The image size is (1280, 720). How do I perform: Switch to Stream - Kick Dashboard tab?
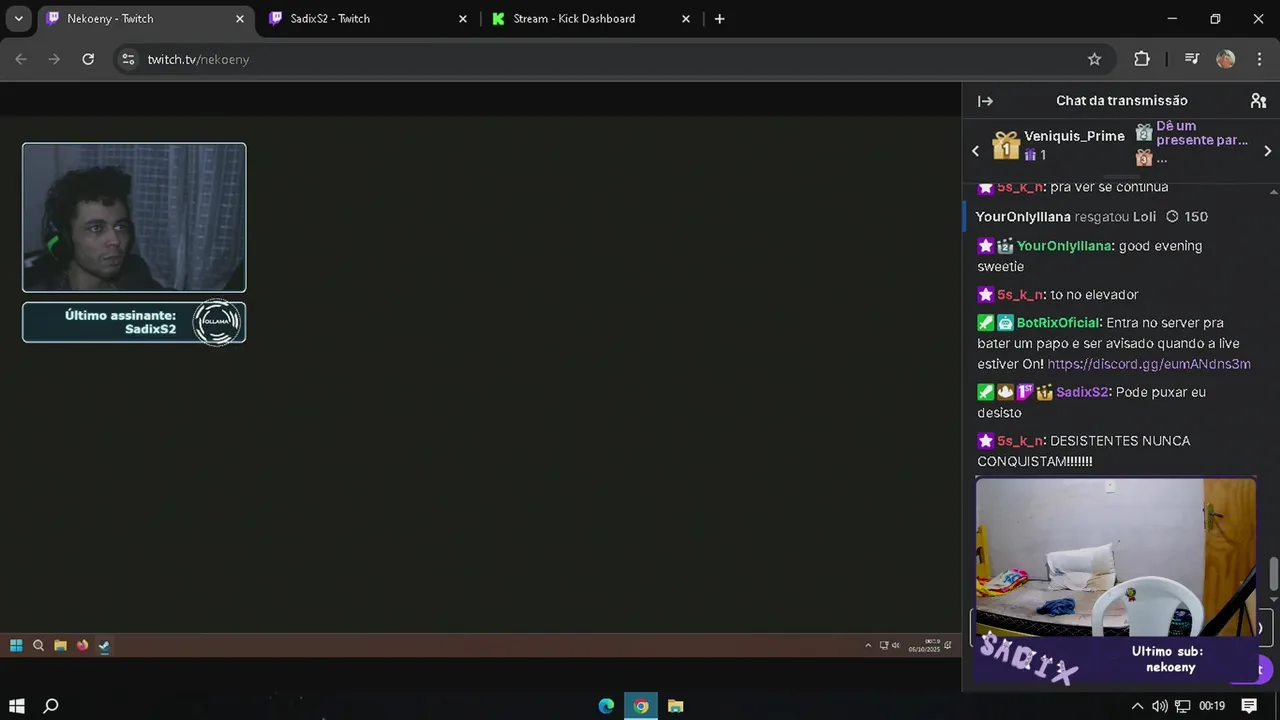(x=591, y=19)
